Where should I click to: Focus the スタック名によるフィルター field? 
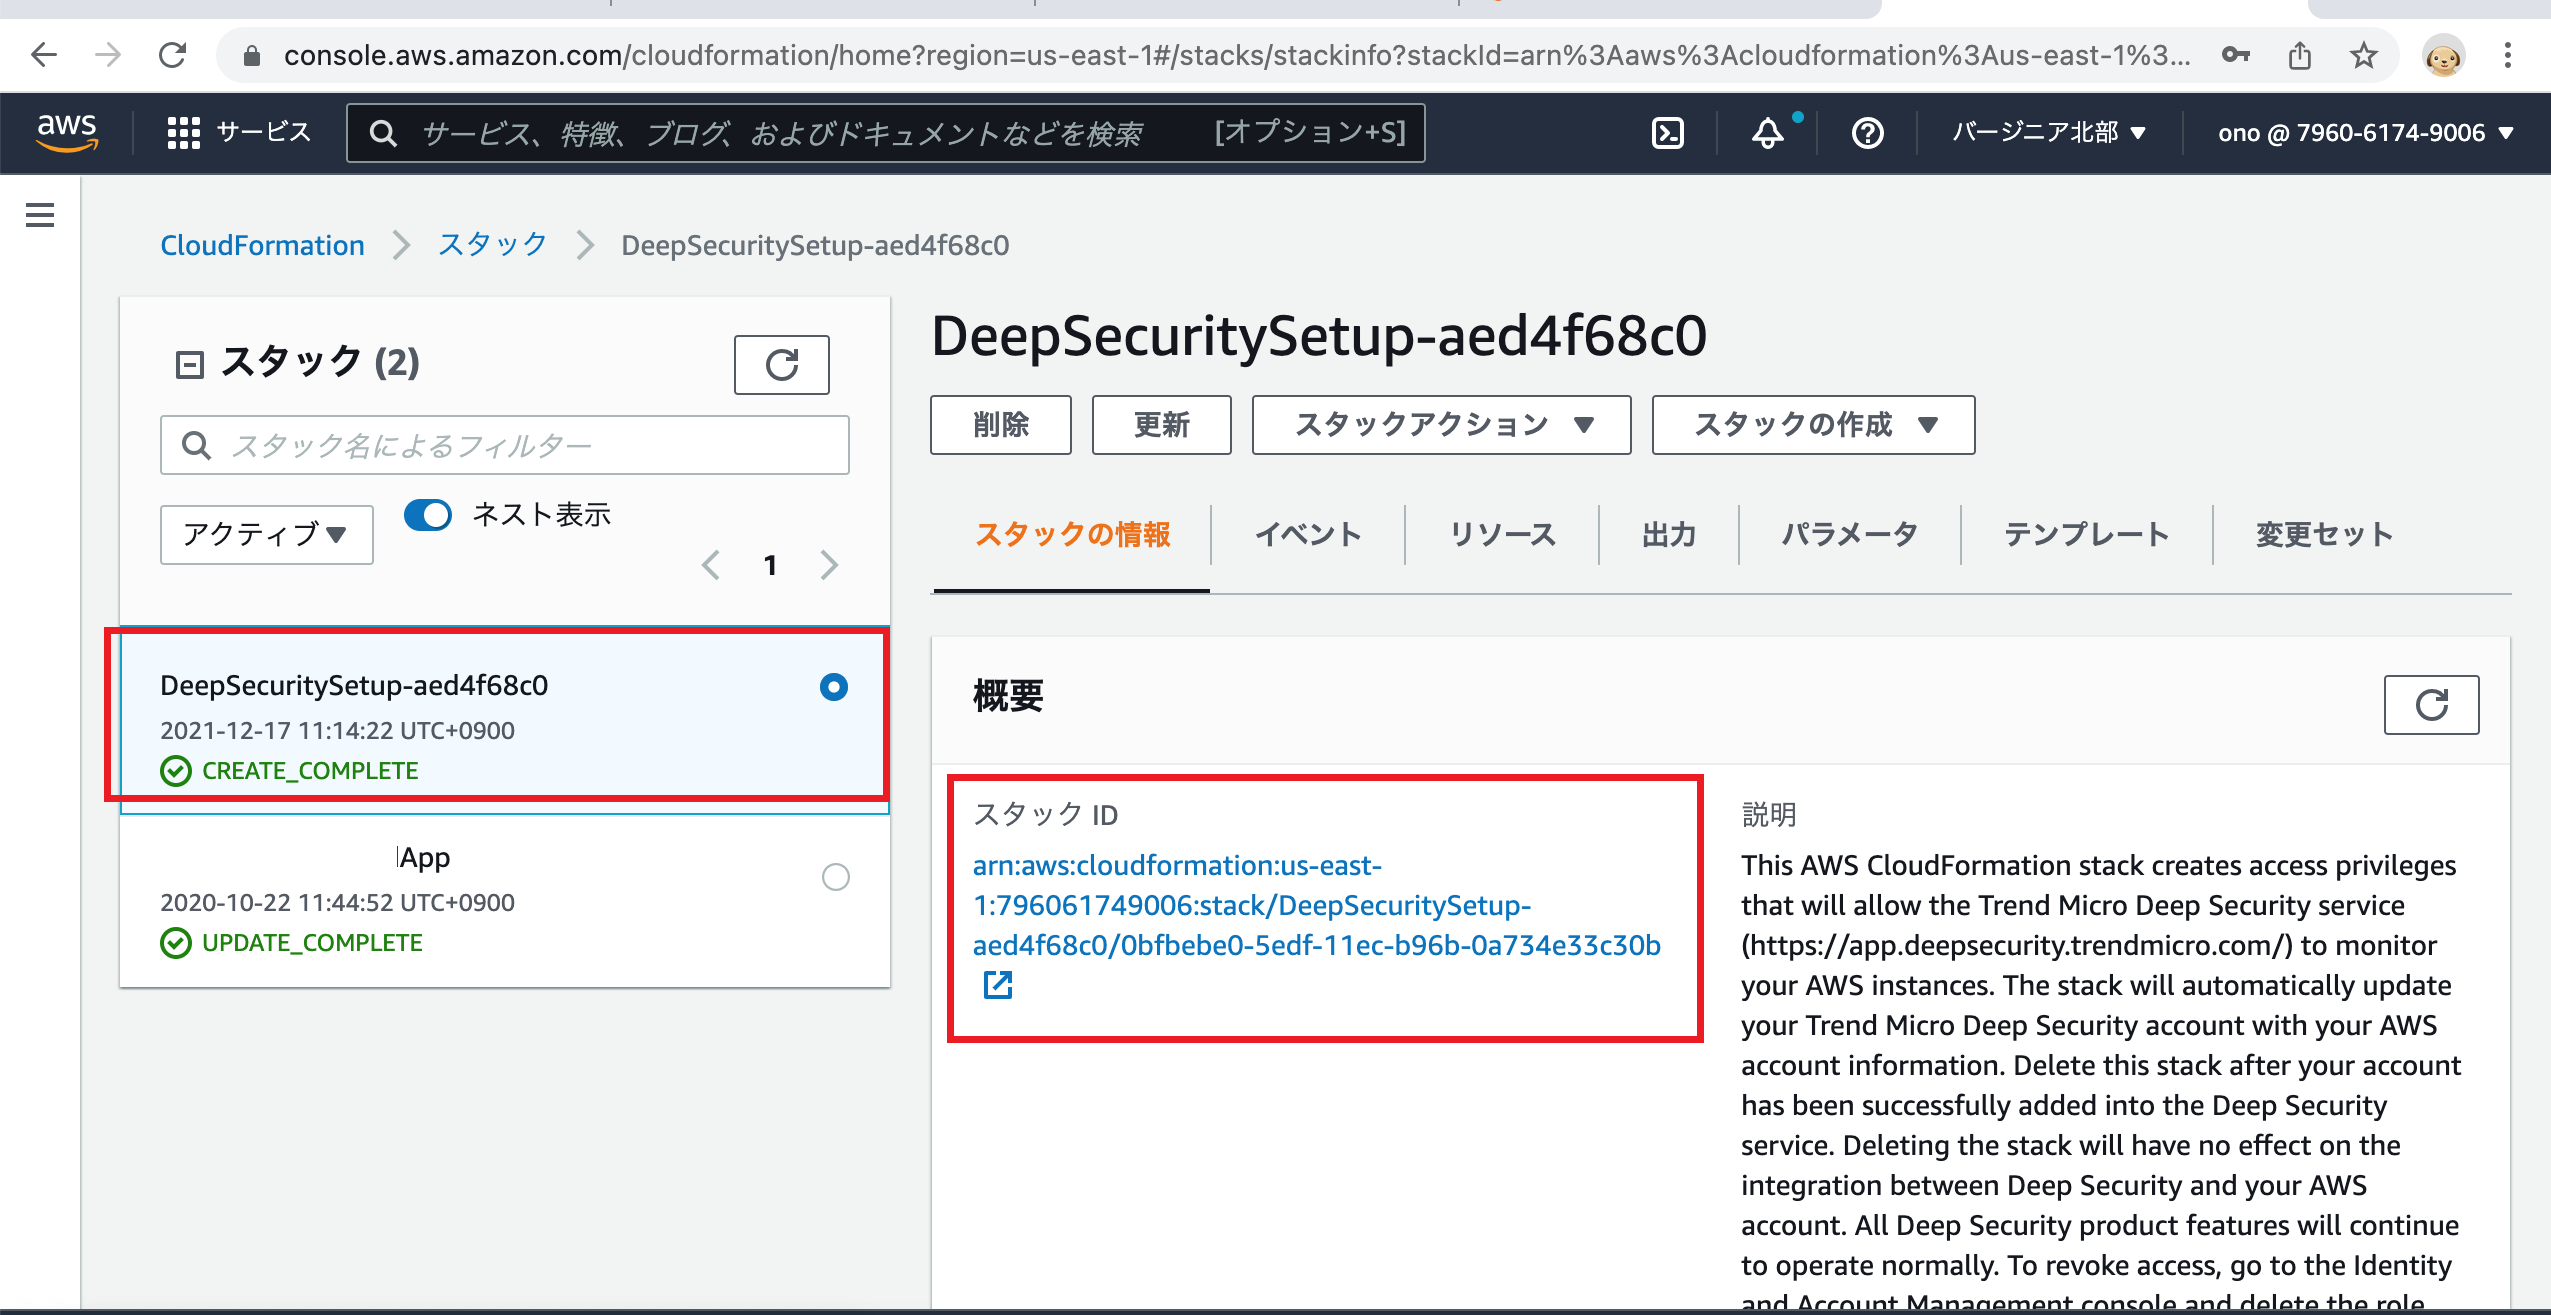505,445
